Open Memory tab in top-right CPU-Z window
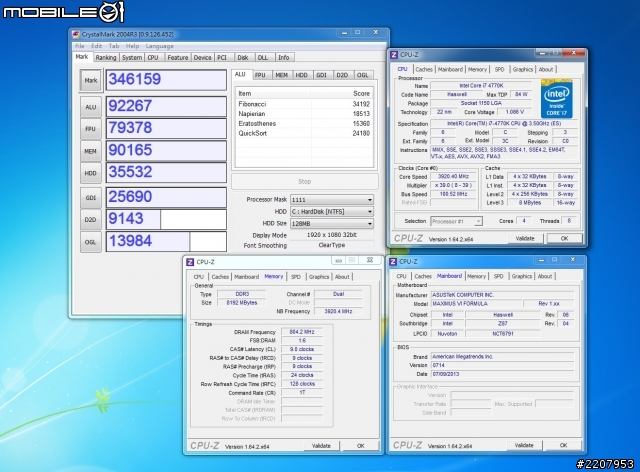This screenshot has height=472, width=640. 478,69
